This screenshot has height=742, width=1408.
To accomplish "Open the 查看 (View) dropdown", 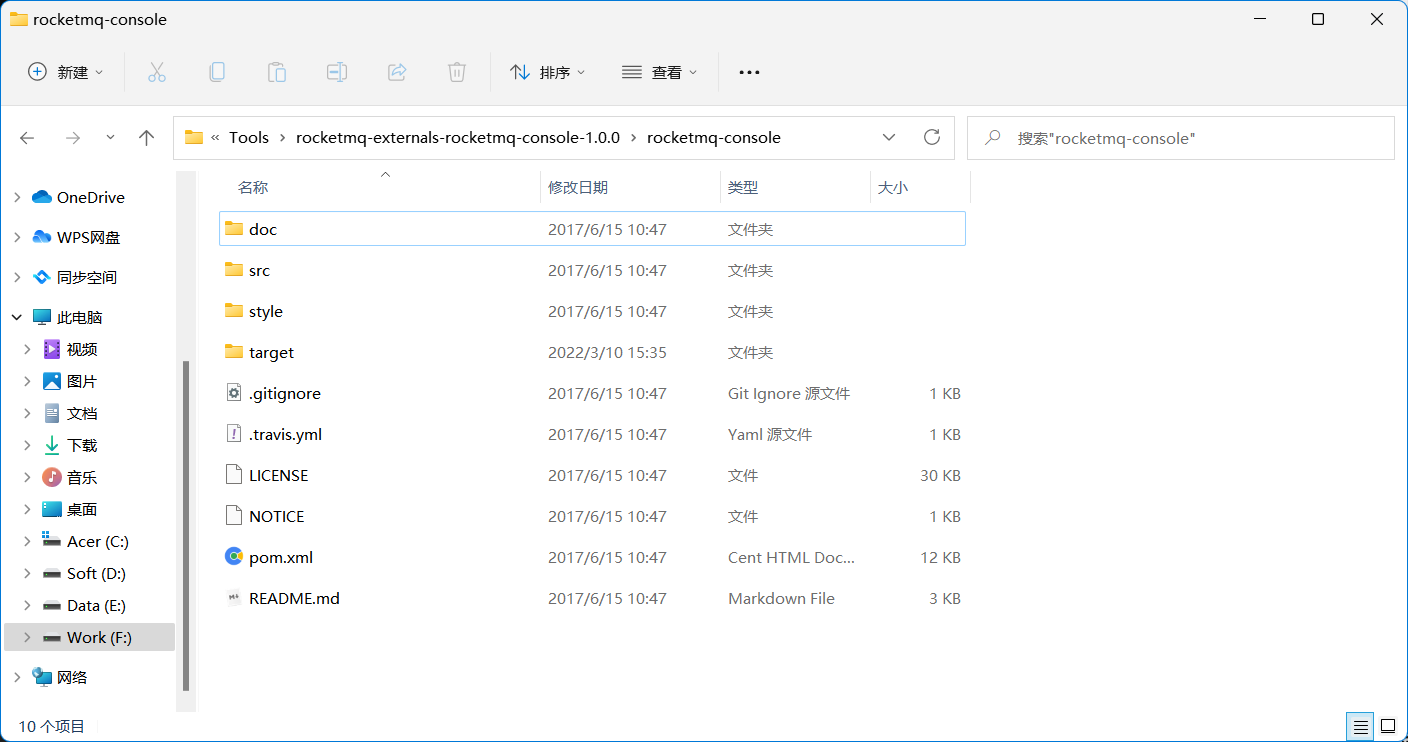I will coord(660,72).
